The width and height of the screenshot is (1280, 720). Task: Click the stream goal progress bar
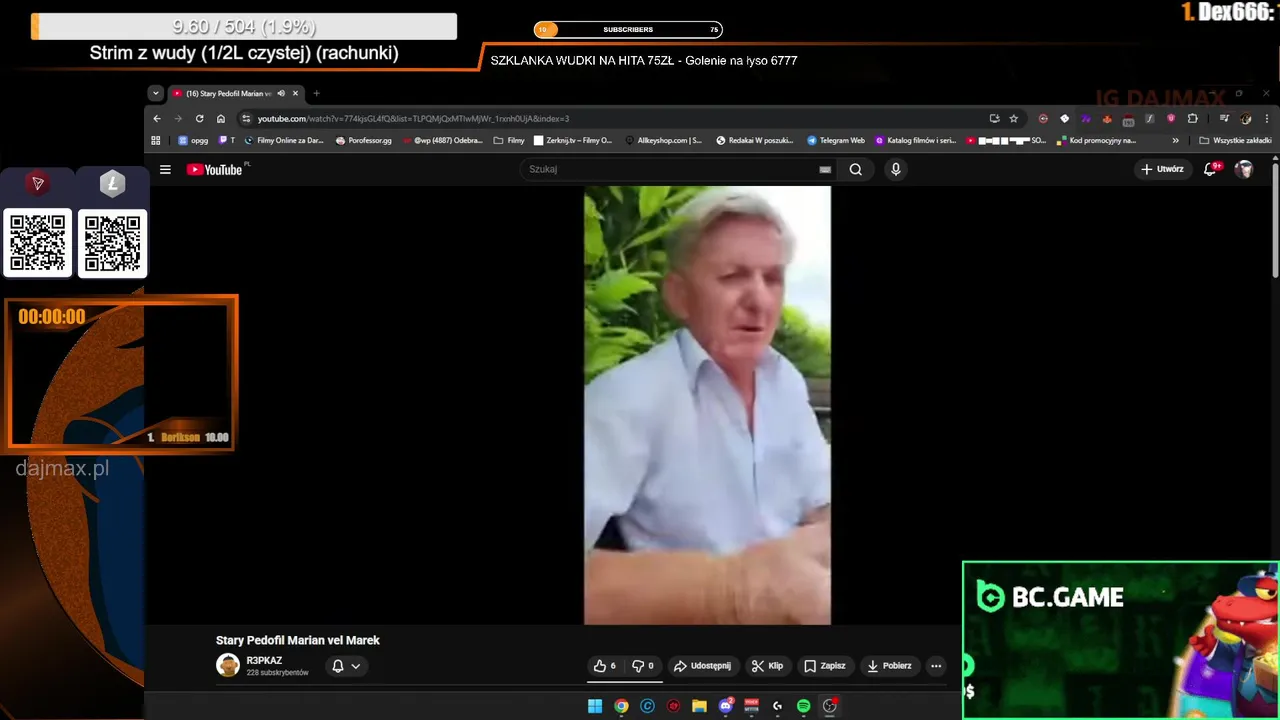pos(244,27)
